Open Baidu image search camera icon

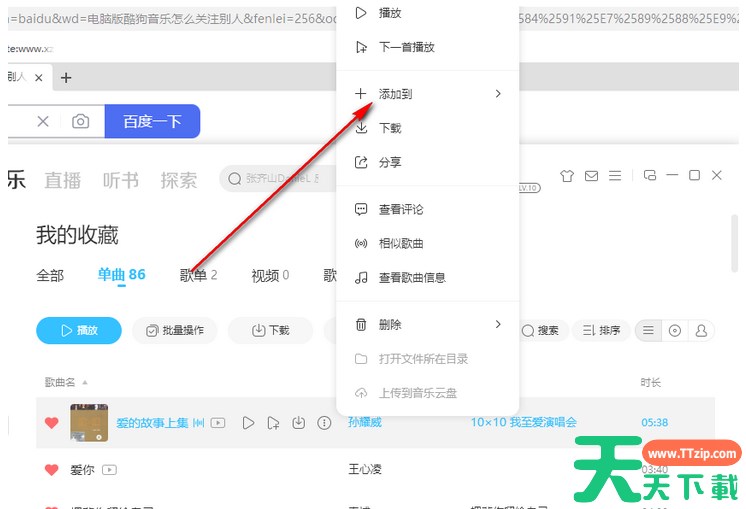pyautogui.click(x=80, y=121)
